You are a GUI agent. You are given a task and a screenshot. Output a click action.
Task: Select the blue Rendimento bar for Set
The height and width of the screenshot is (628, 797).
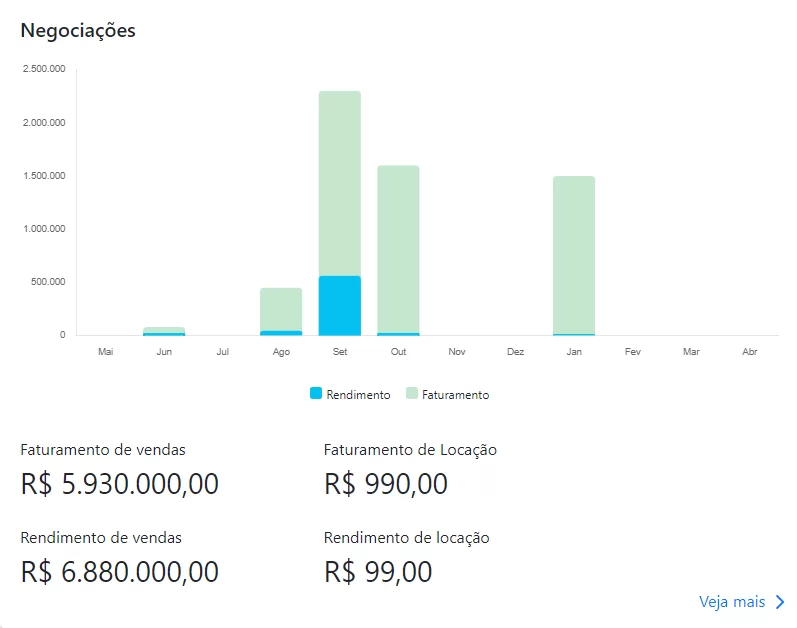[x=340, y=306]
